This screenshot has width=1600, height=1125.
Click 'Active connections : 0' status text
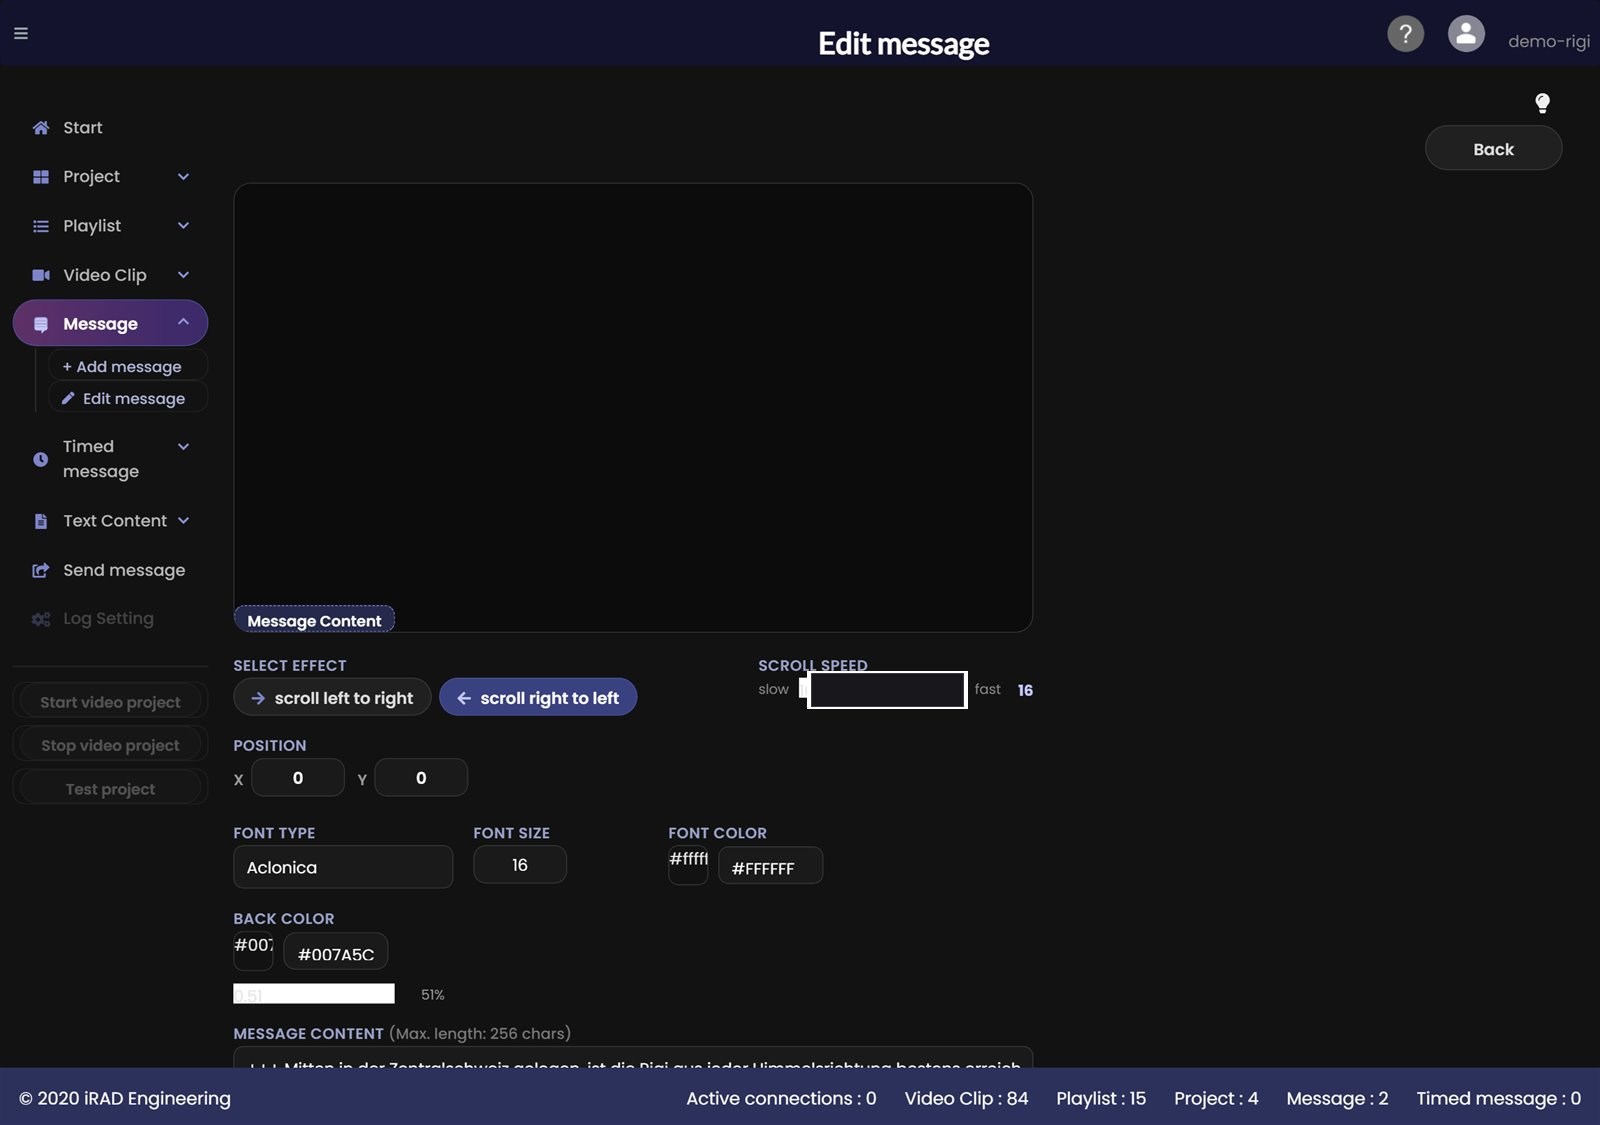tap(781, 1098)
